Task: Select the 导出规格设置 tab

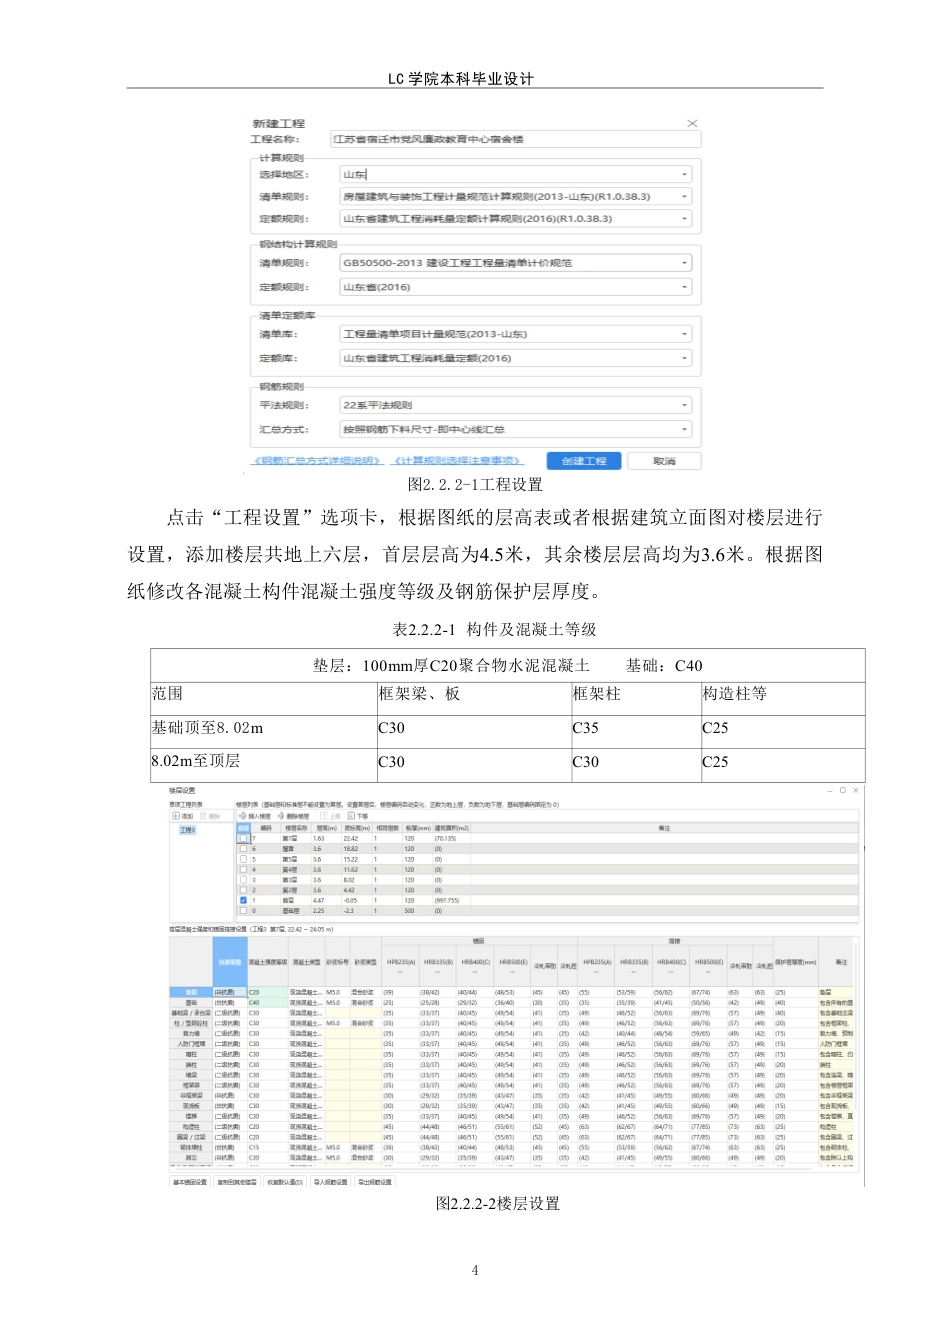Action: pyautogui.click(x=375, y=1180)
